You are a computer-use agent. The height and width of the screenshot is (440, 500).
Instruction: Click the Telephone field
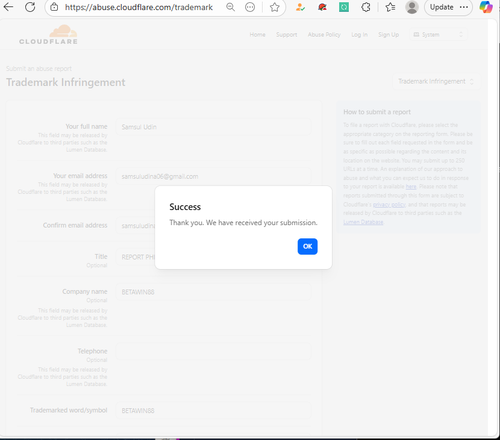213,352
